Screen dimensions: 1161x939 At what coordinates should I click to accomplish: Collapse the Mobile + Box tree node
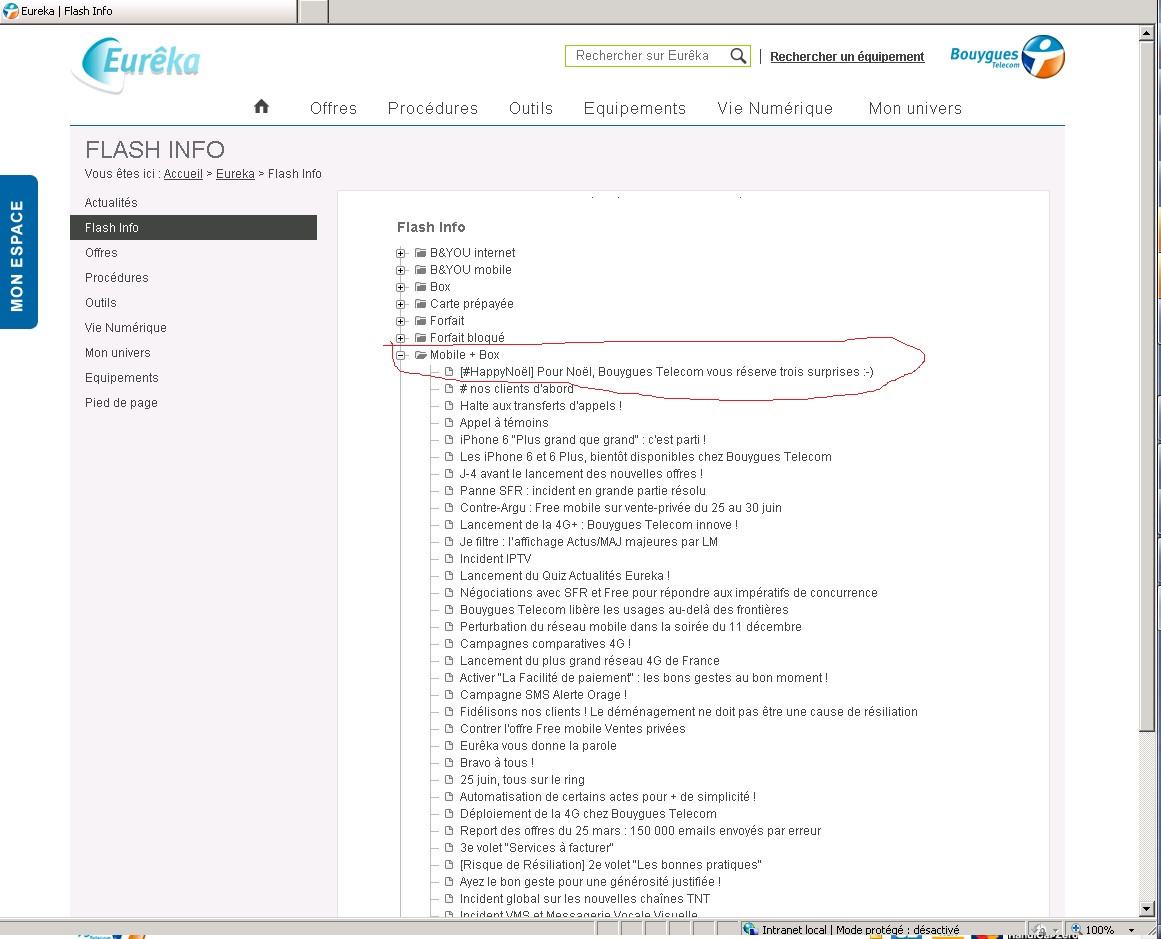click(x=401, y=355)
